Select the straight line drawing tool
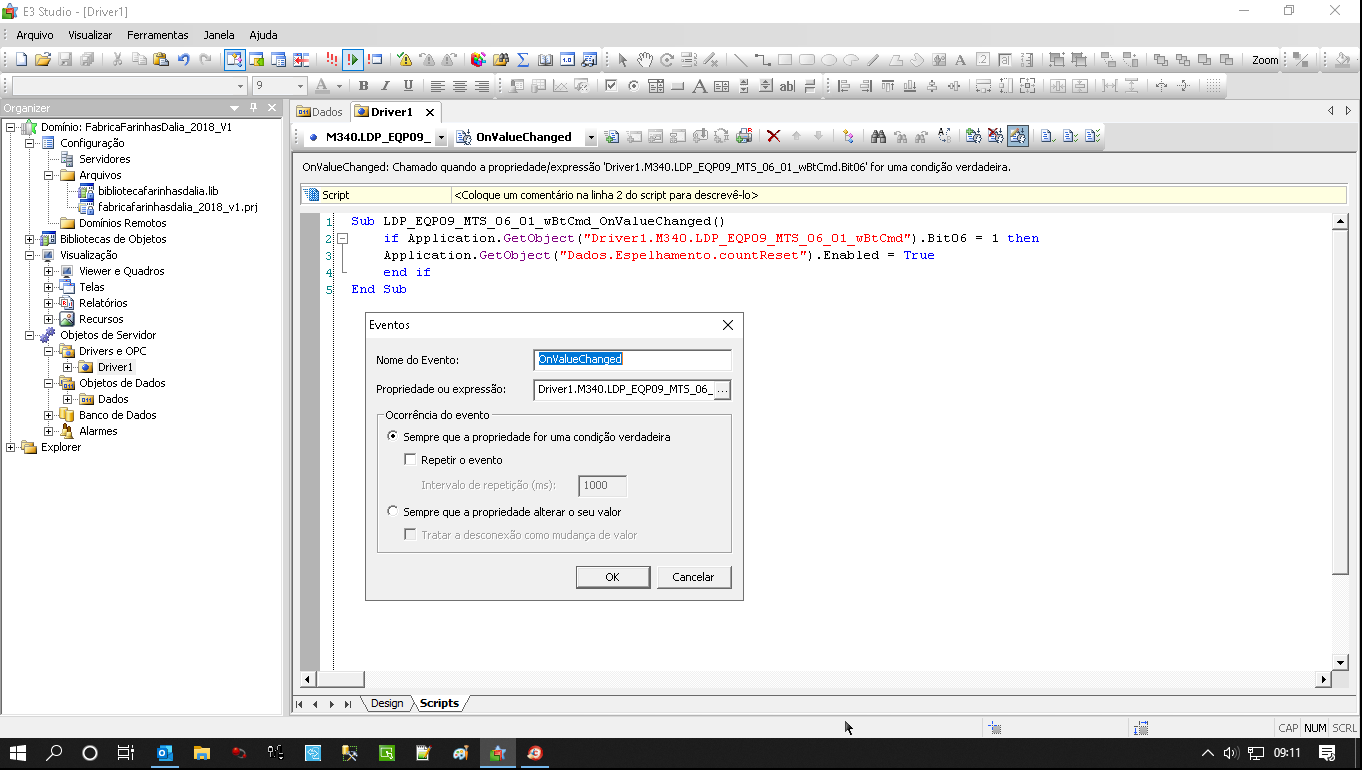 pyautogui.click(x=740, y=60)
